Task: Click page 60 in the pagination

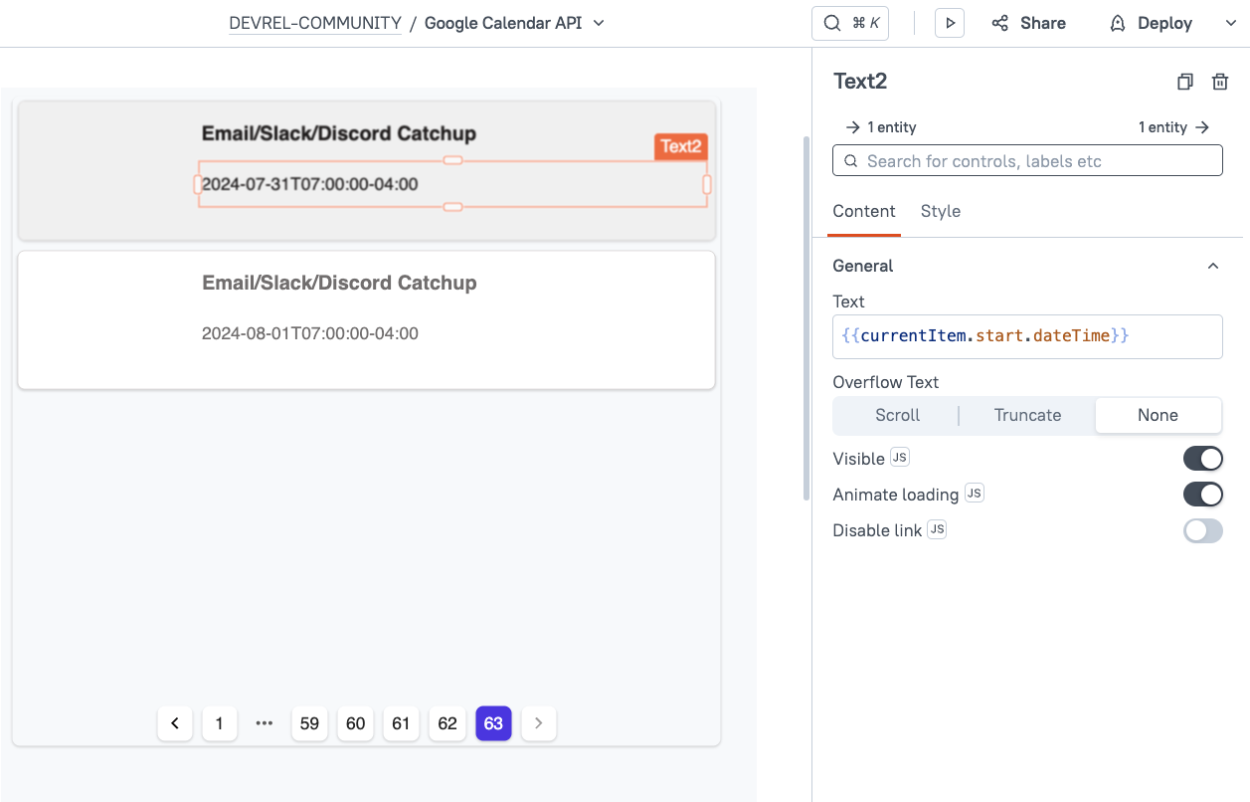Action: 355,723
